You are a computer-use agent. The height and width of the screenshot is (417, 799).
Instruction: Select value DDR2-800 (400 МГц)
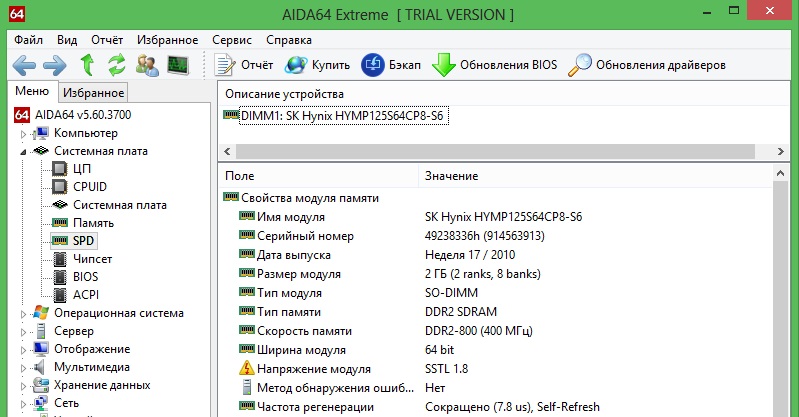point(479,331)
